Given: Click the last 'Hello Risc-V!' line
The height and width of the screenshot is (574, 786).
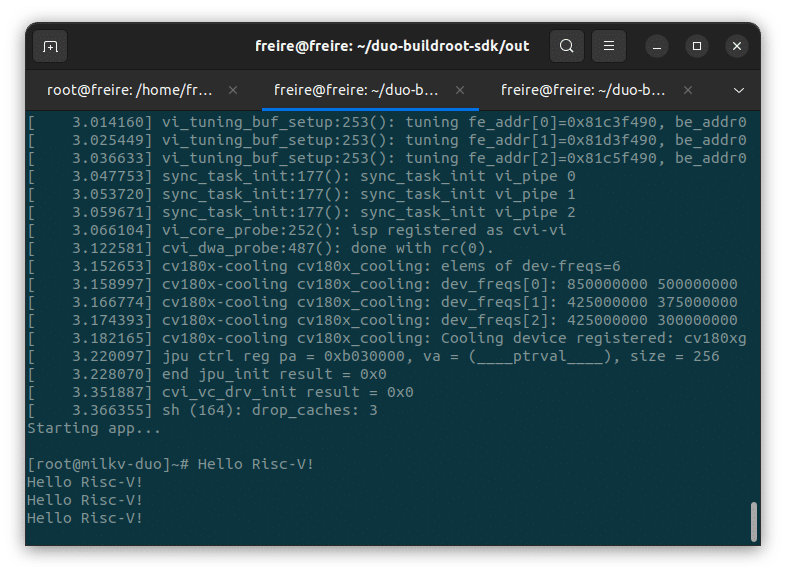Looking at the screenshot, I should pos(85,518).
